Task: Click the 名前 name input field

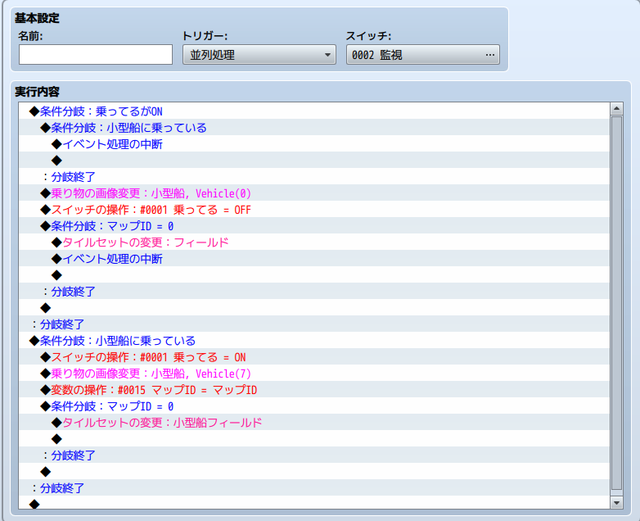Action: [x=96, y=55]
